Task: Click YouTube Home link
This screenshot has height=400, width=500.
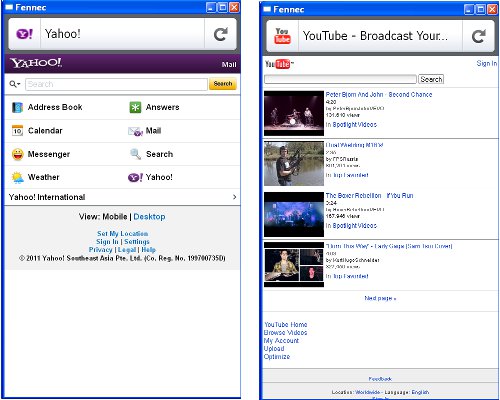Action: coord(286,324)
